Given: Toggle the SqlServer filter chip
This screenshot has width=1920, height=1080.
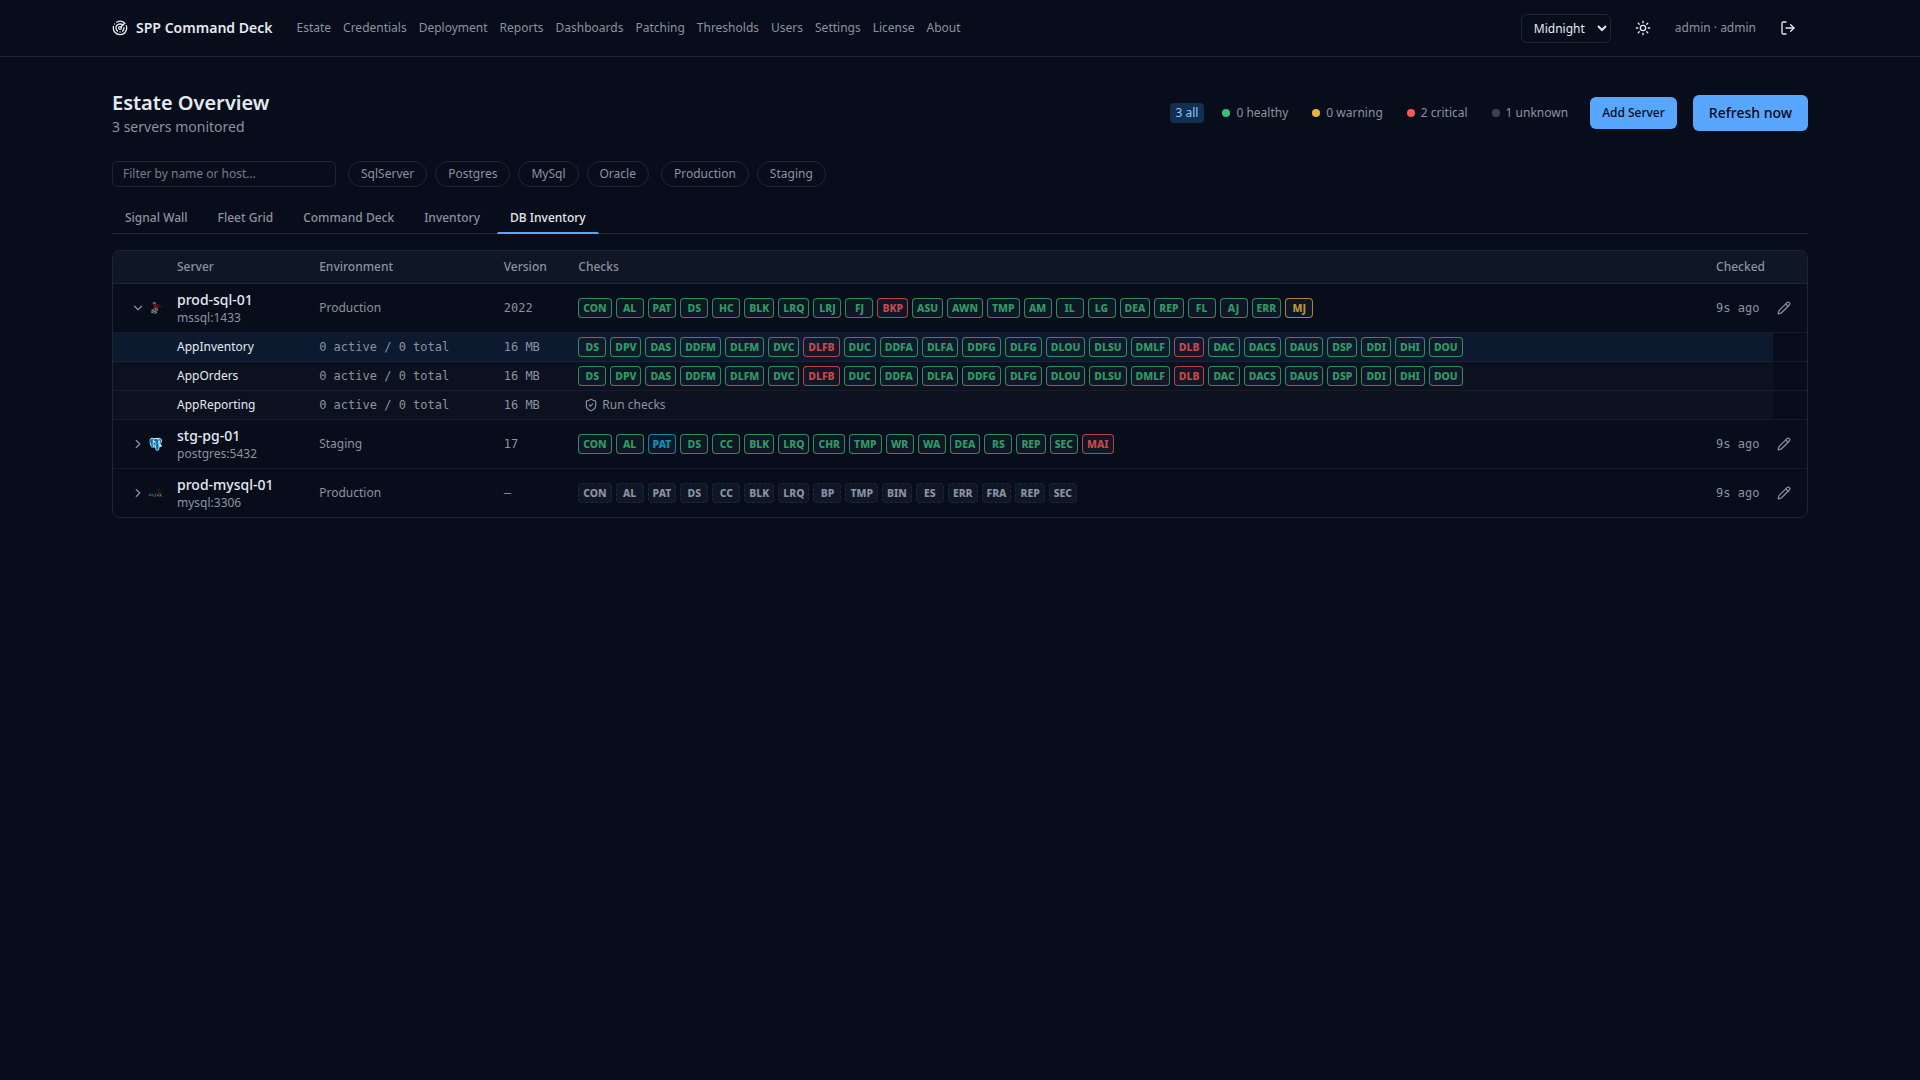Looking at the screenshot, I should pos(387,174).
